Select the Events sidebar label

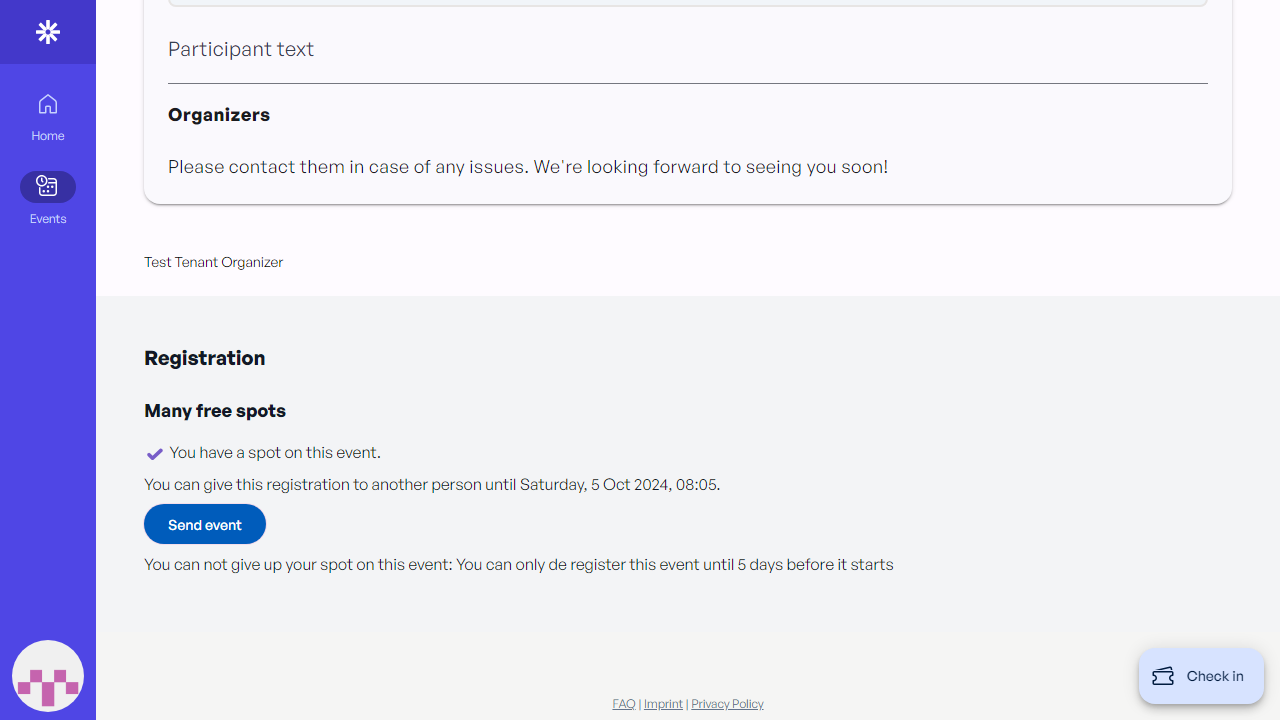48,219
